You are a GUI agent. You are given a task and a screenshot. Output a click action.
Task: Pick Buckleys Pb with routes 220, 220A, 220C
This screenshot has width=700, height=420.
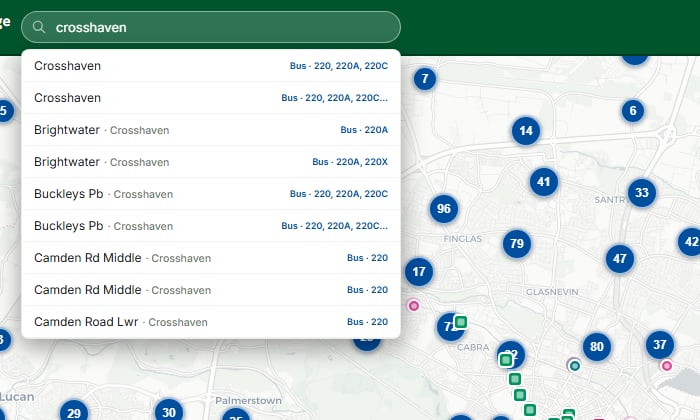click(211, 194)
